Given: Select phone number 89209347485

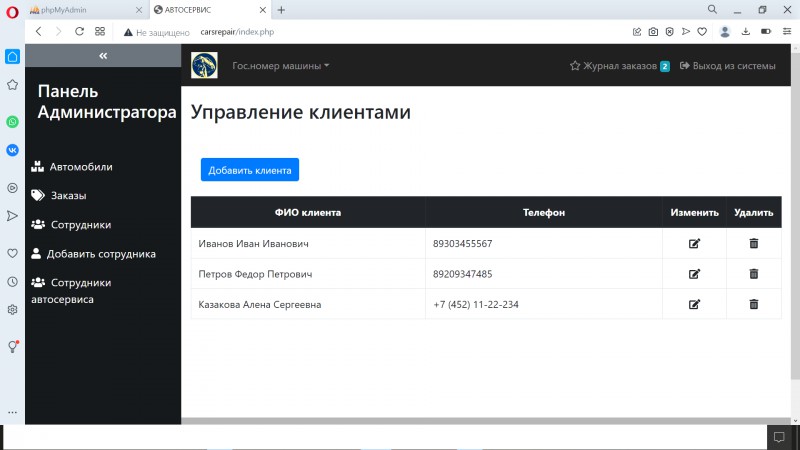Looking at the screenshot, I should click(462, 274).
